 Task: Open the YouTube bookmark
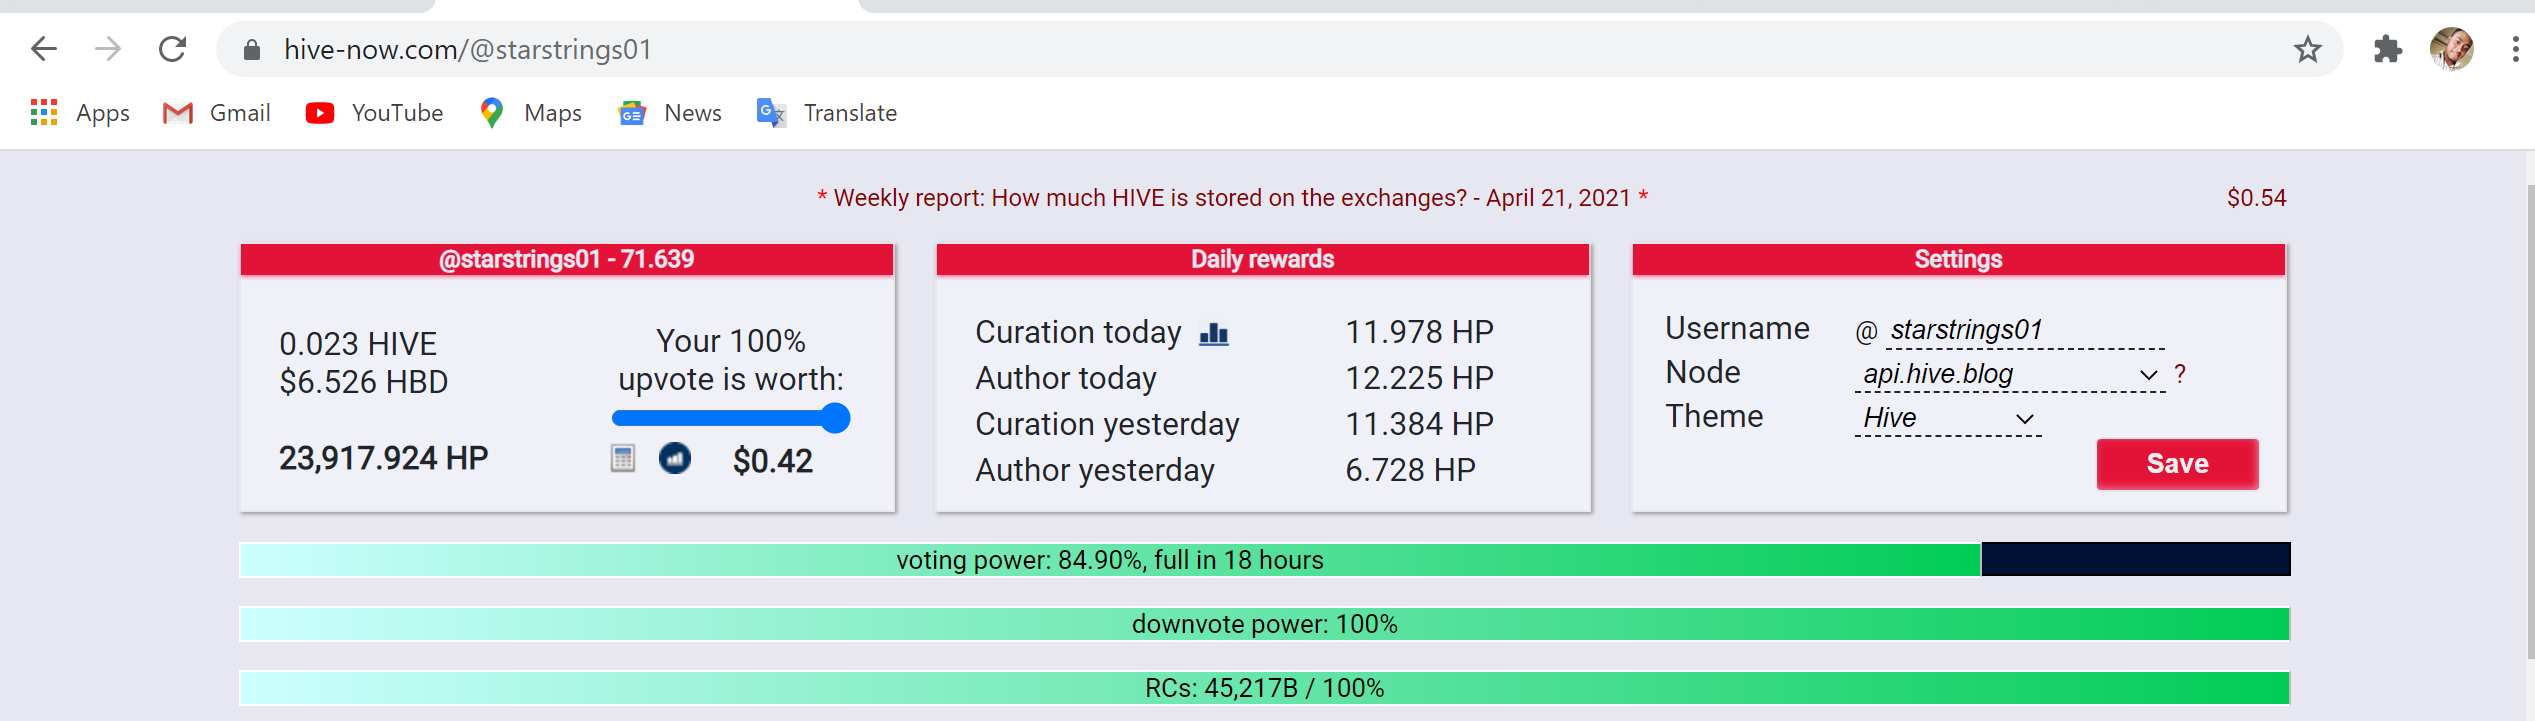[x=375, y=113]
